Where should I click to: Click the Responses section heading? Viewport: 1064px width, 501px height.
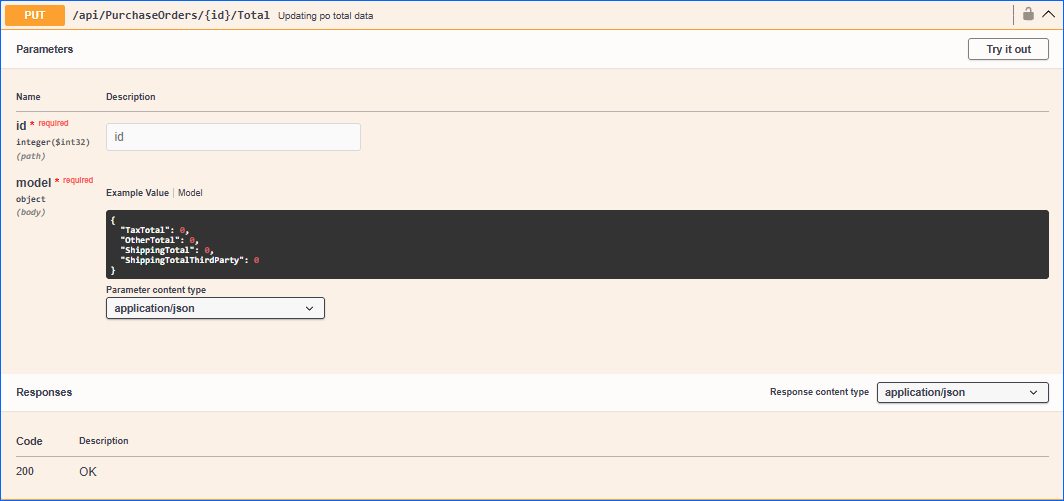pyautogui.click(x=44, y=393)
